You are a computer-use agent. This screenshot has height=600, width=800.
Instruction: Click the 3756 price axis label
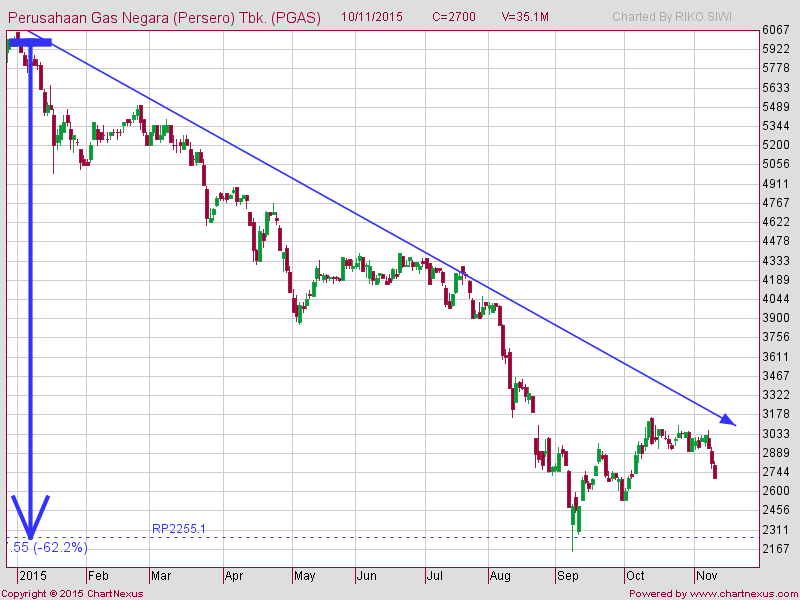[x=776, y=337]
